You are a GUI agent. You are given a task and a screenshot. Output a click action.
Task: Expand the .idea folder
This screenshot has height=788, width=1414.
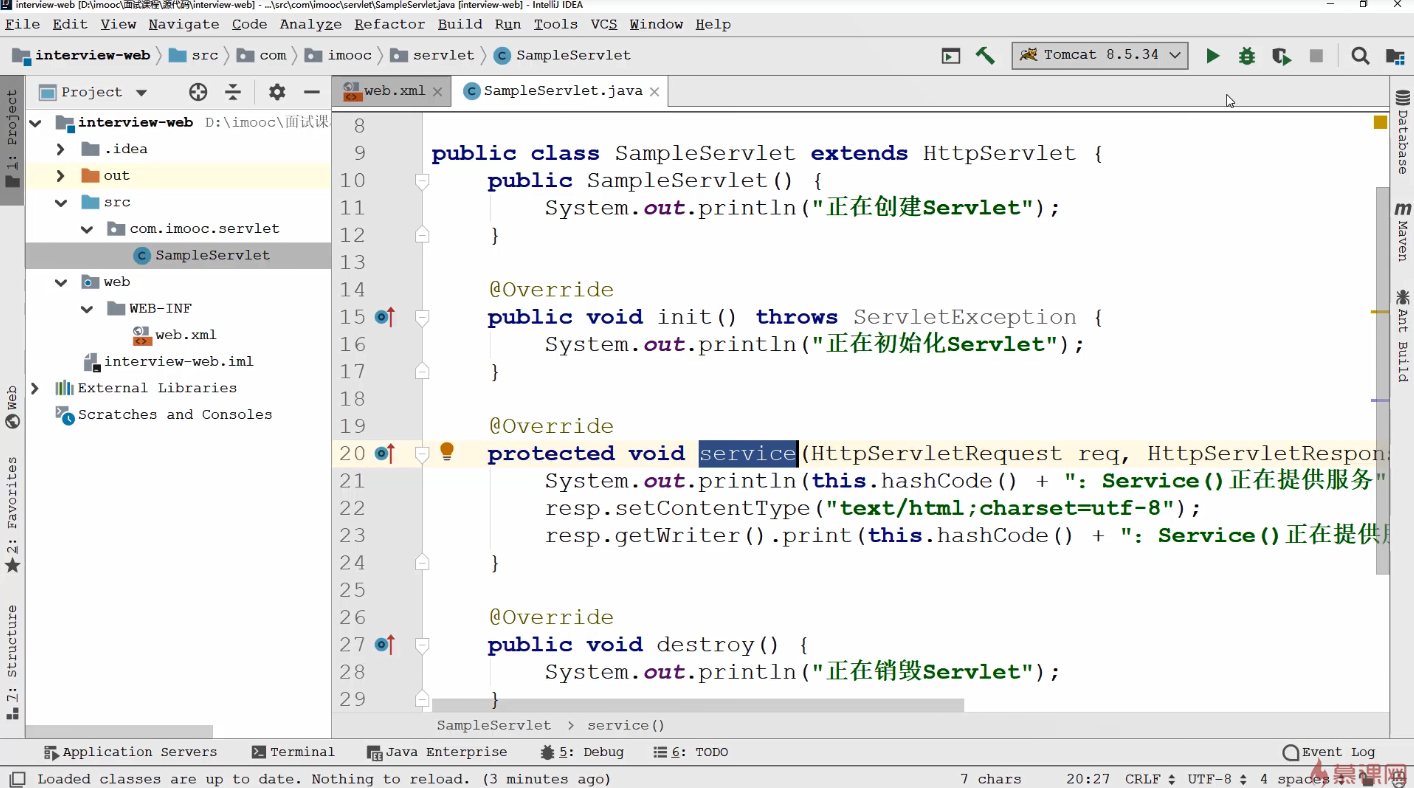click(61, 149)
